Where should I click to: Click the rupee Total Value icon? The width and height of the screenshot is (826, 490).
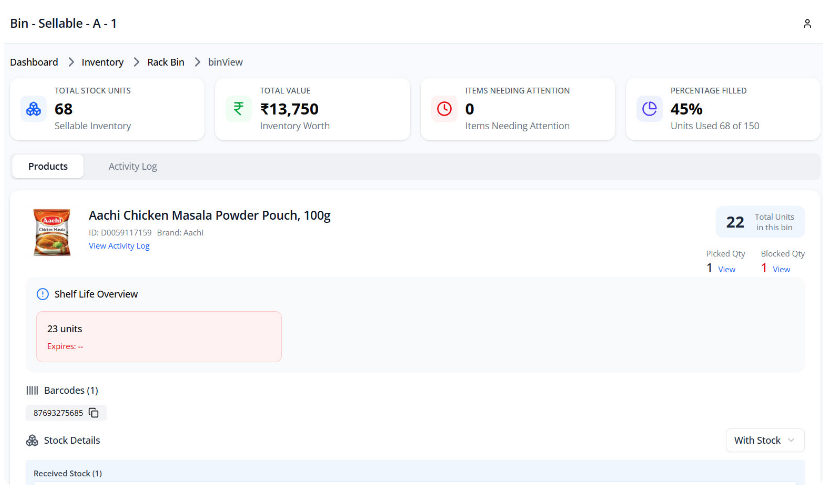[238, 109]
